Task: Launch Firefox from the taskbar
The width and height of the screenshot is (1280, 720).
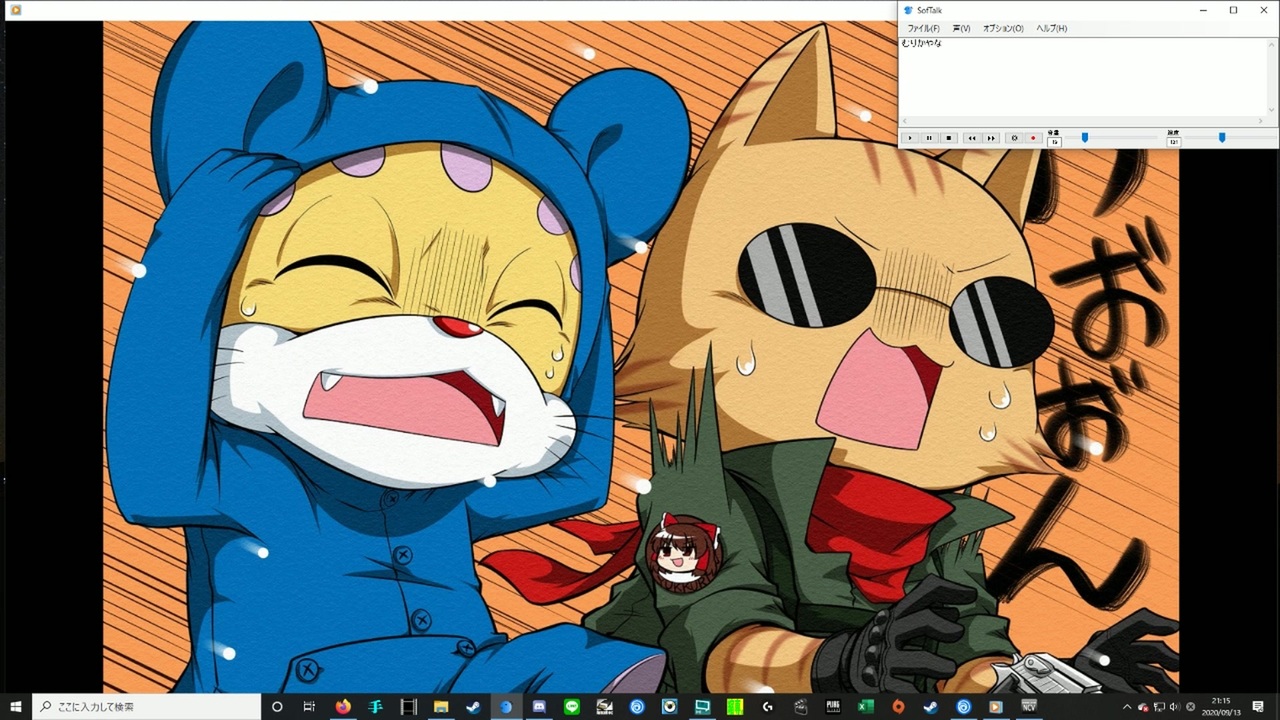Action: tap(343, 707)
